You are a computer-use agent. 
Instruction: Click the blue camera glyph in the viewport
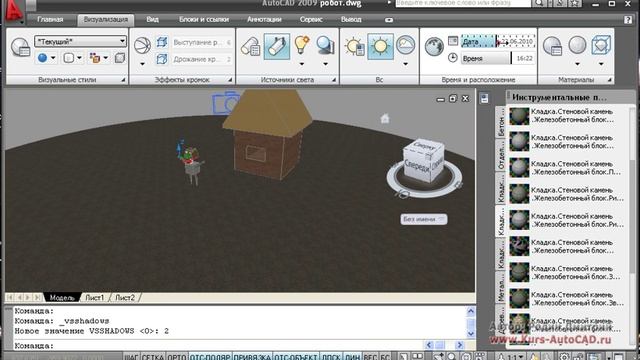pyautogui.click(x=225, y=102)
